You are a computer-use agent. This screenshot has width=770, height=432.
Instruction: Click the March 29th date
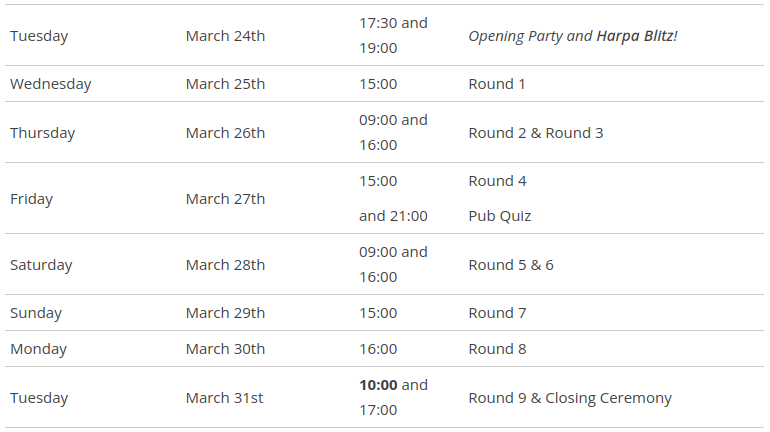click(225, 313)
